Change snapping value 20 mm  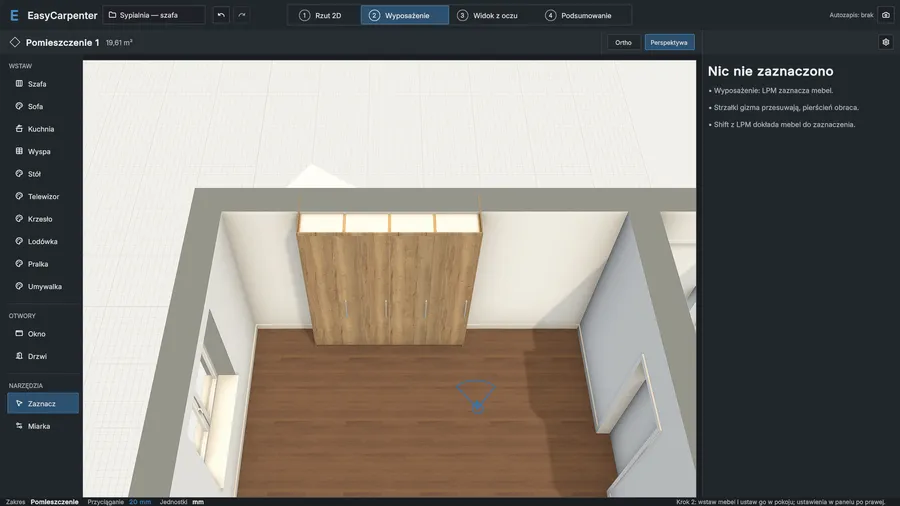pos(140,502)
